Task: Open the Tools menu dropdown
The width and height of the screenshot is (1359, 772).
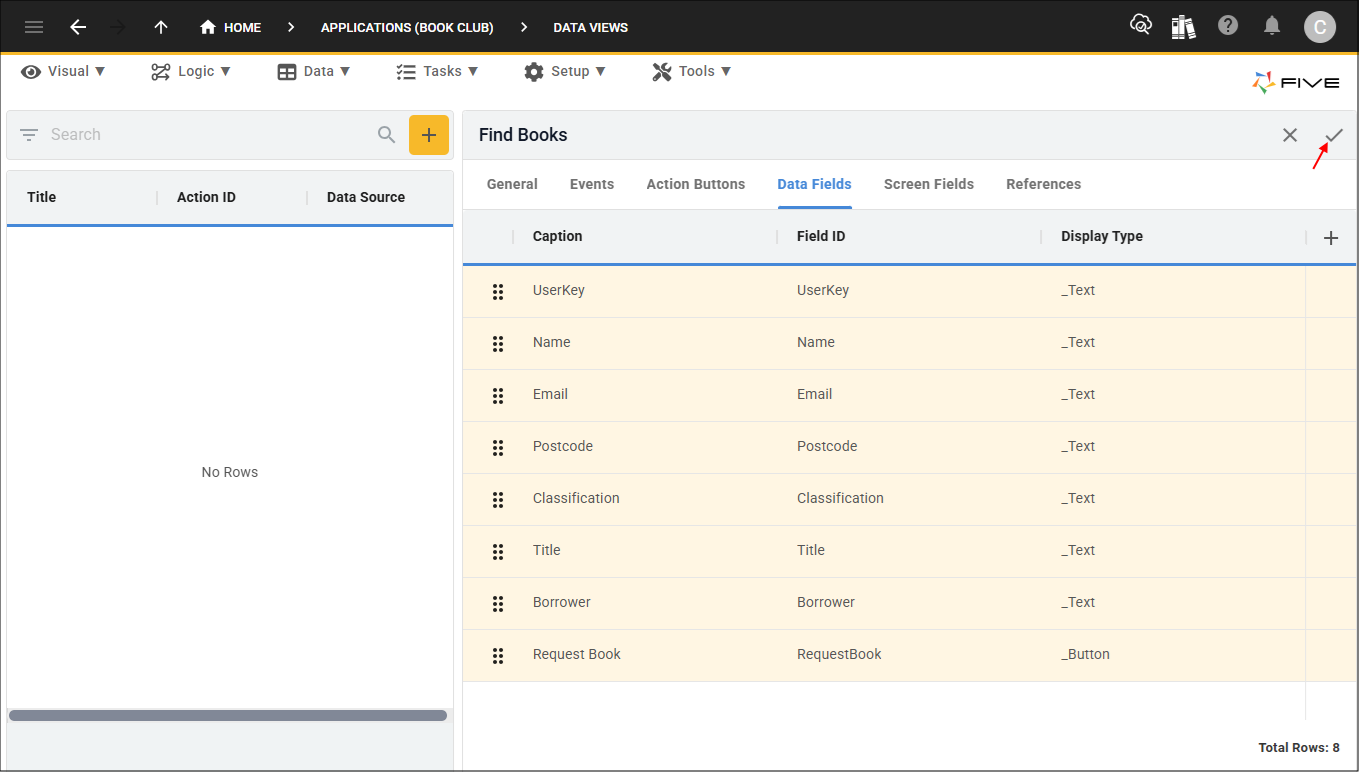Action: [692, 71]
